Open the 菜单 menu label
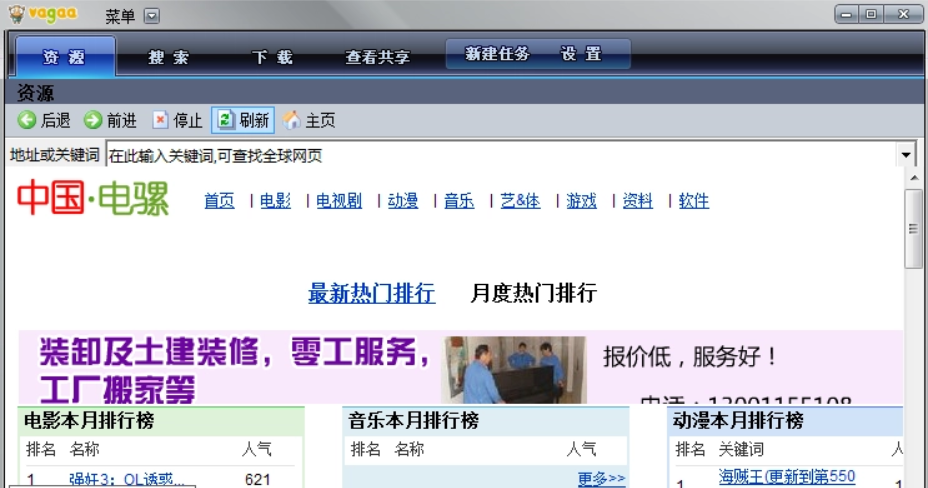This screenshot has width=928, height=488. [x=120, y=16]
